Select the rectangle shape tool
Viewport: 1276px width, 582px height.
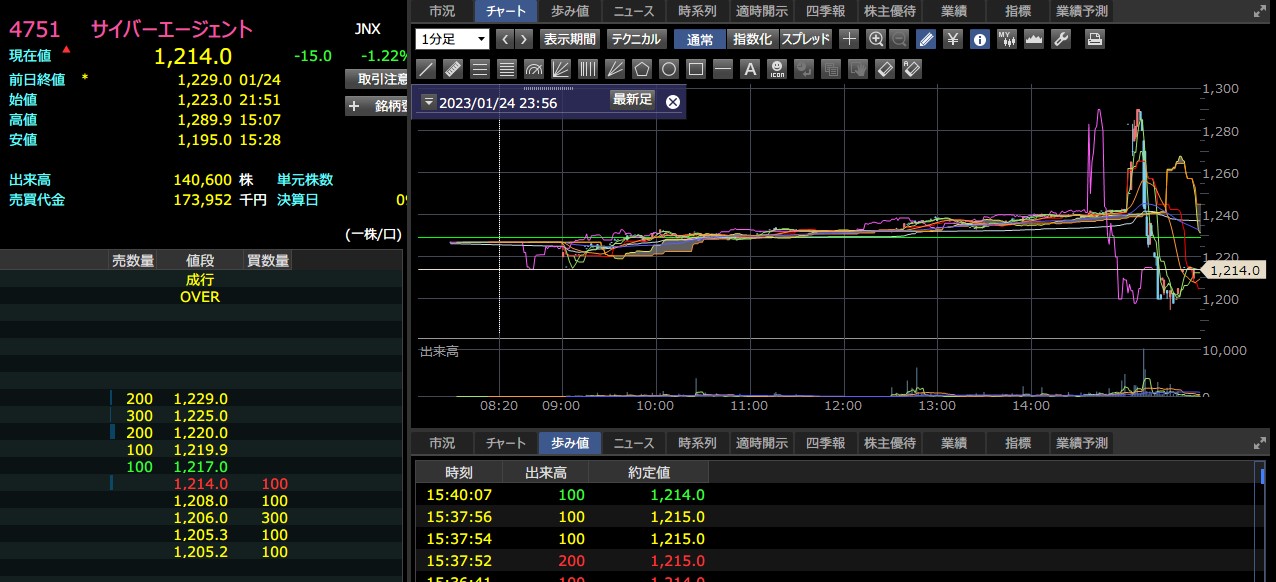tap(695, 69)
